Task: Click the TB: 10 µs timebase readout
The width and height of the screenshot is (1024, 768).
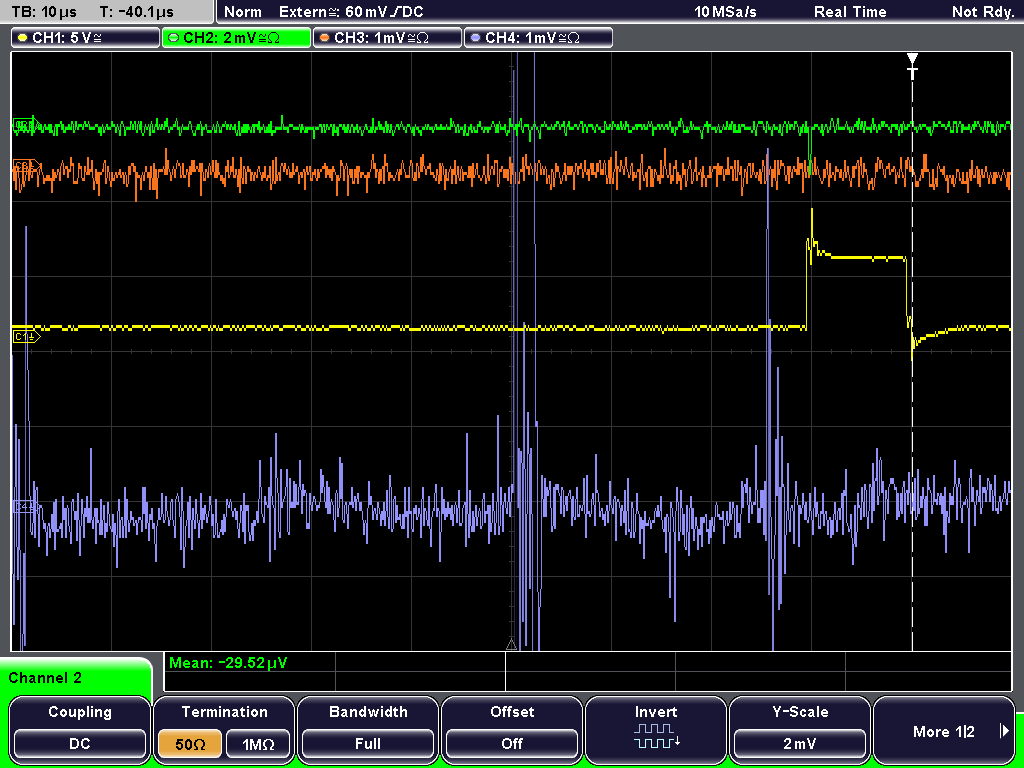Action: point(44,12)
